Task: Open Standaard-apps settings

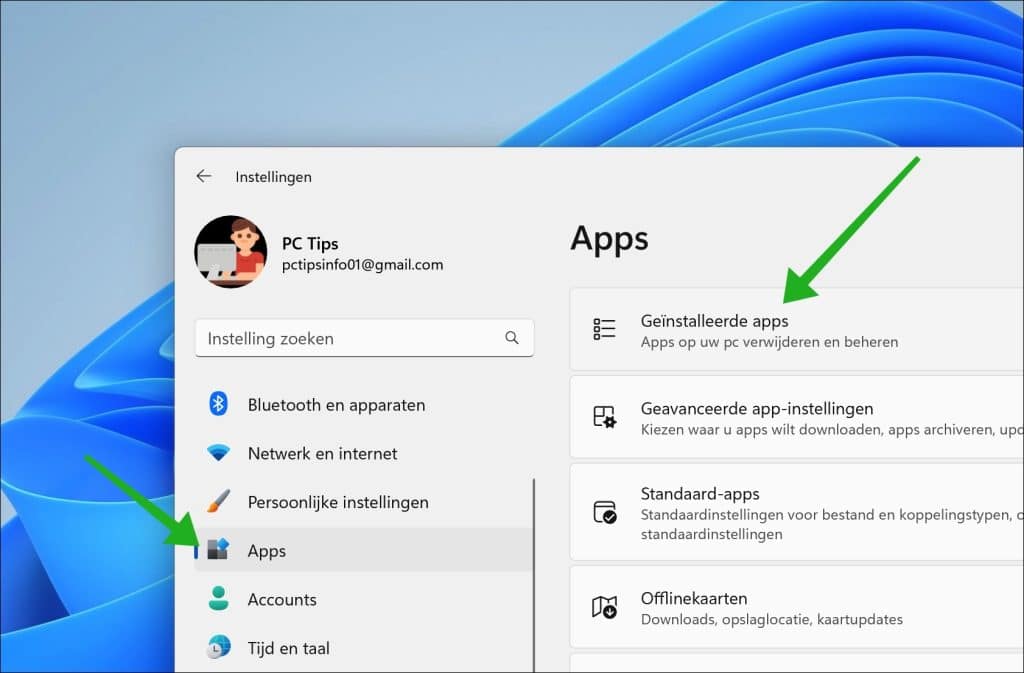Action: 797,512
